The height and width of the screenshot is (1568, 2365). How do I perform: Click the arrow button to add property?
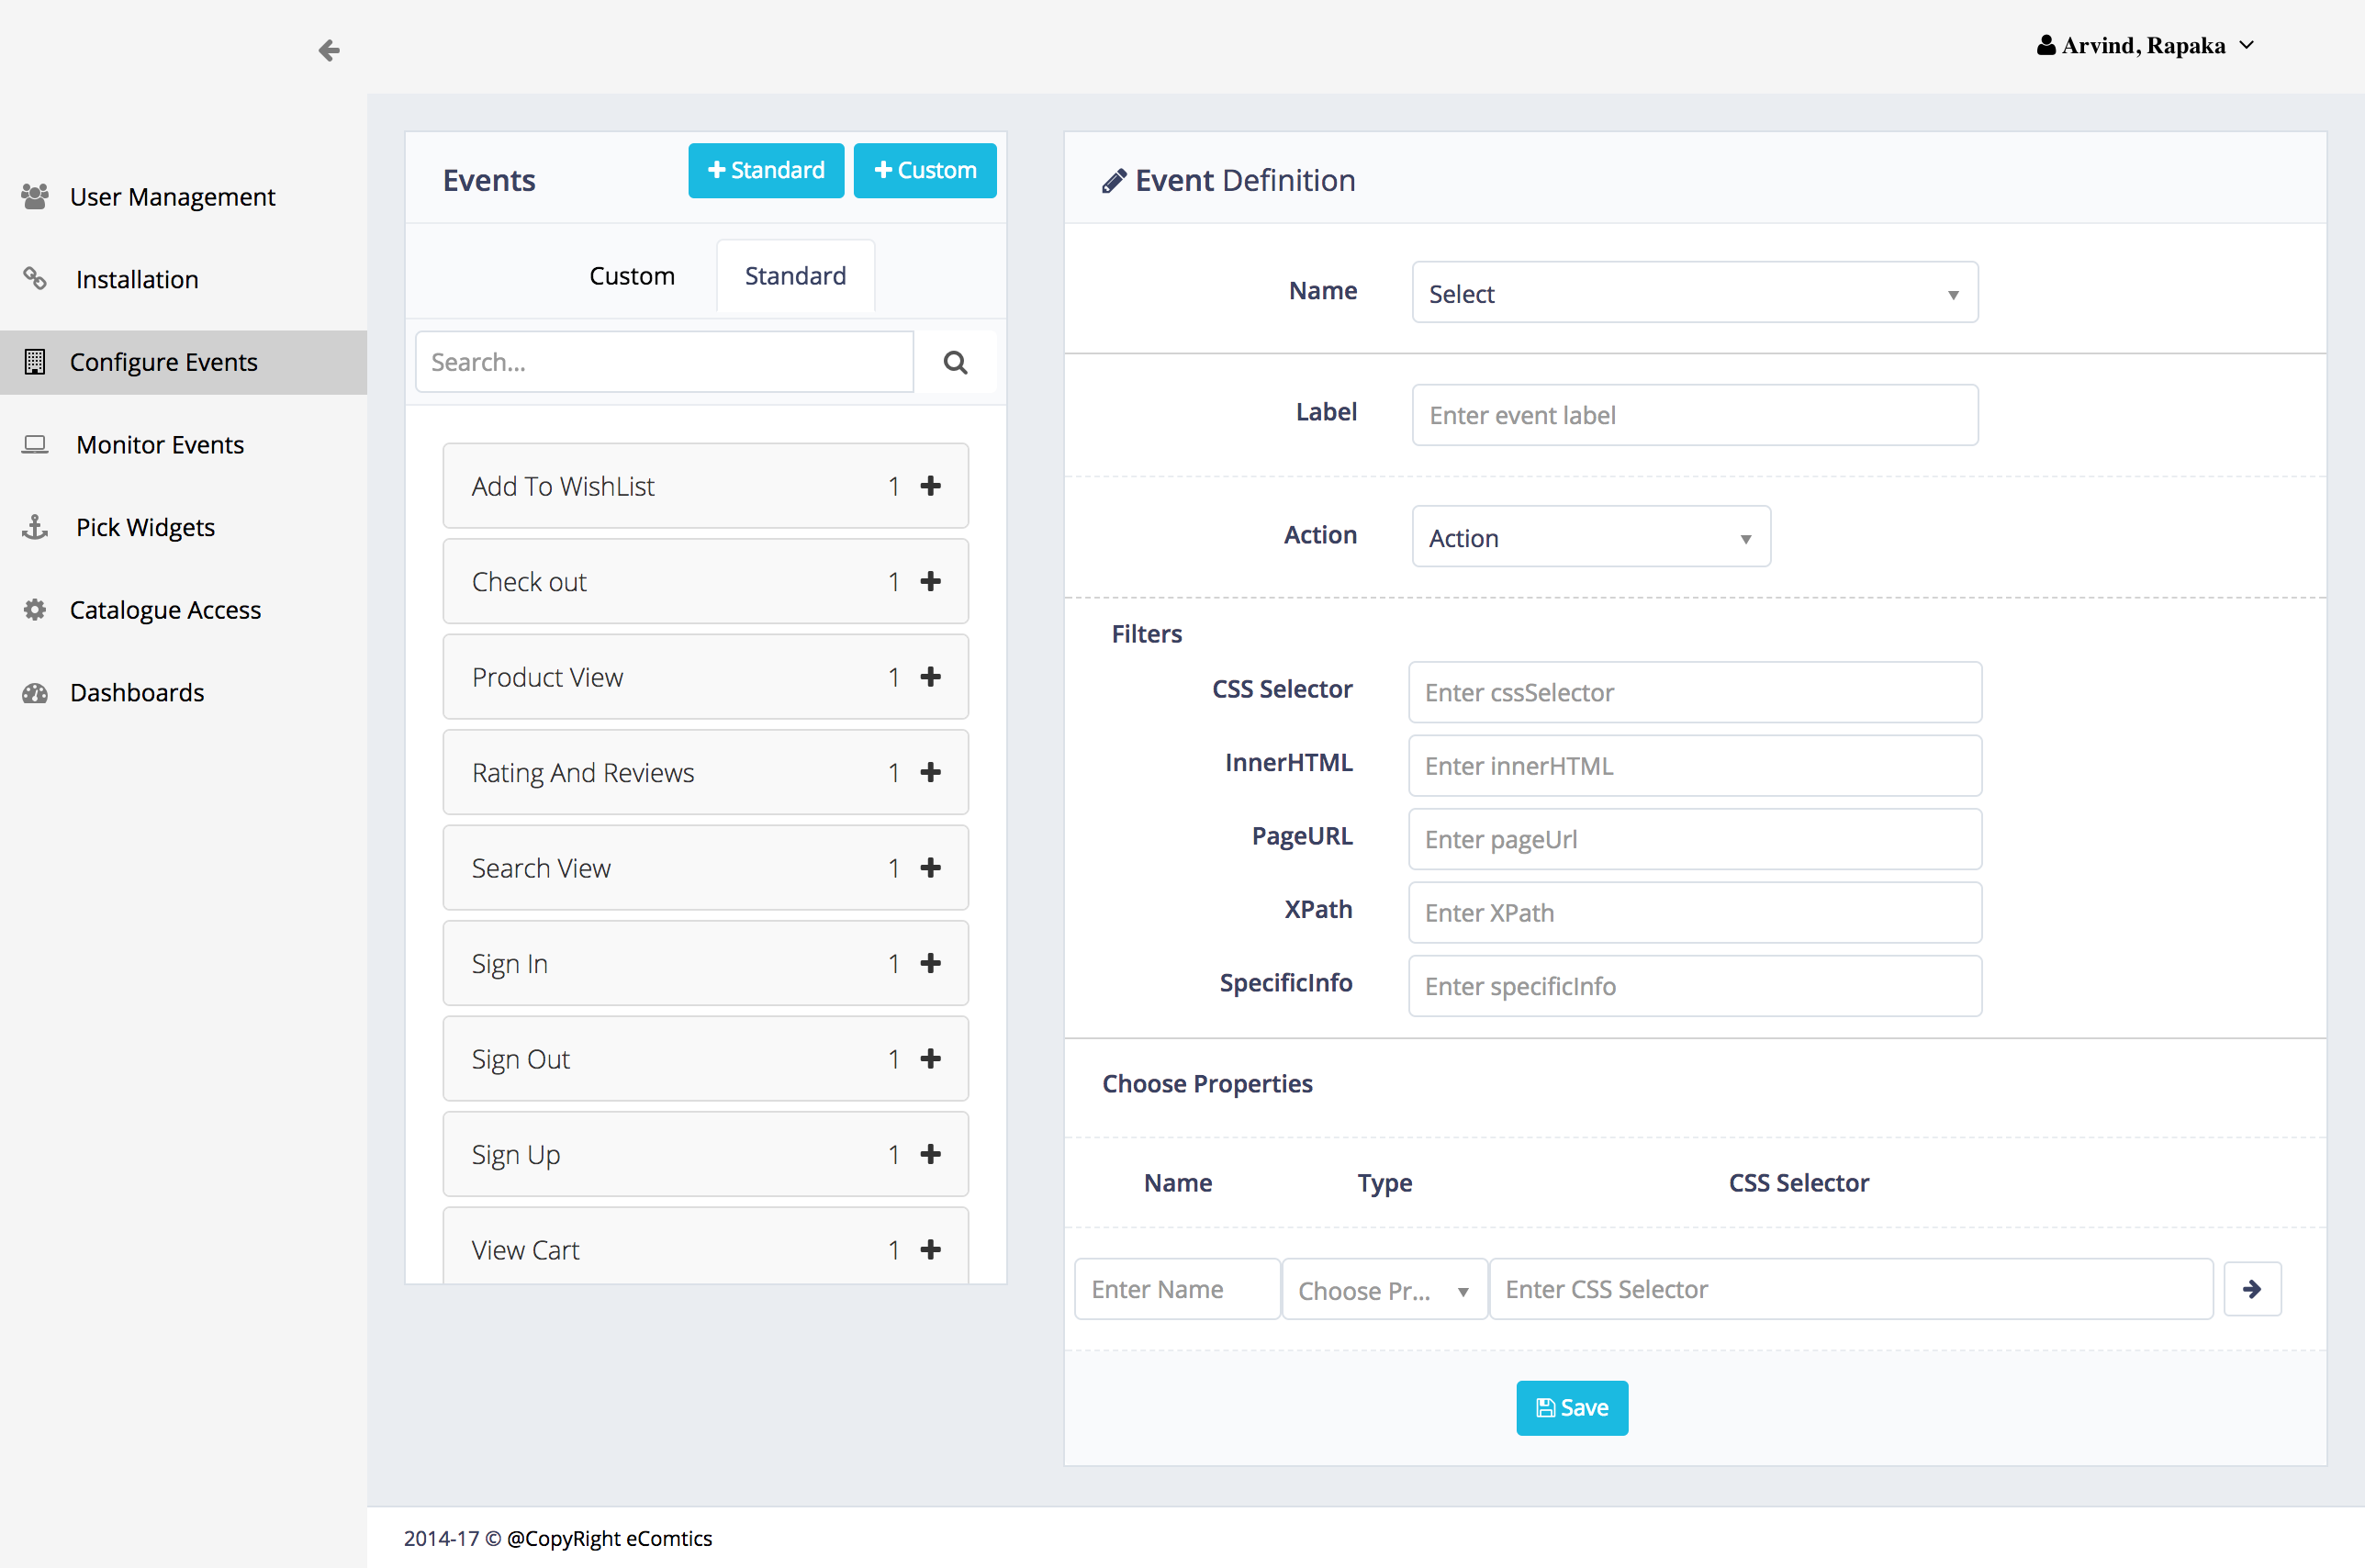pyautogui.click(x=2252, y=1289)
